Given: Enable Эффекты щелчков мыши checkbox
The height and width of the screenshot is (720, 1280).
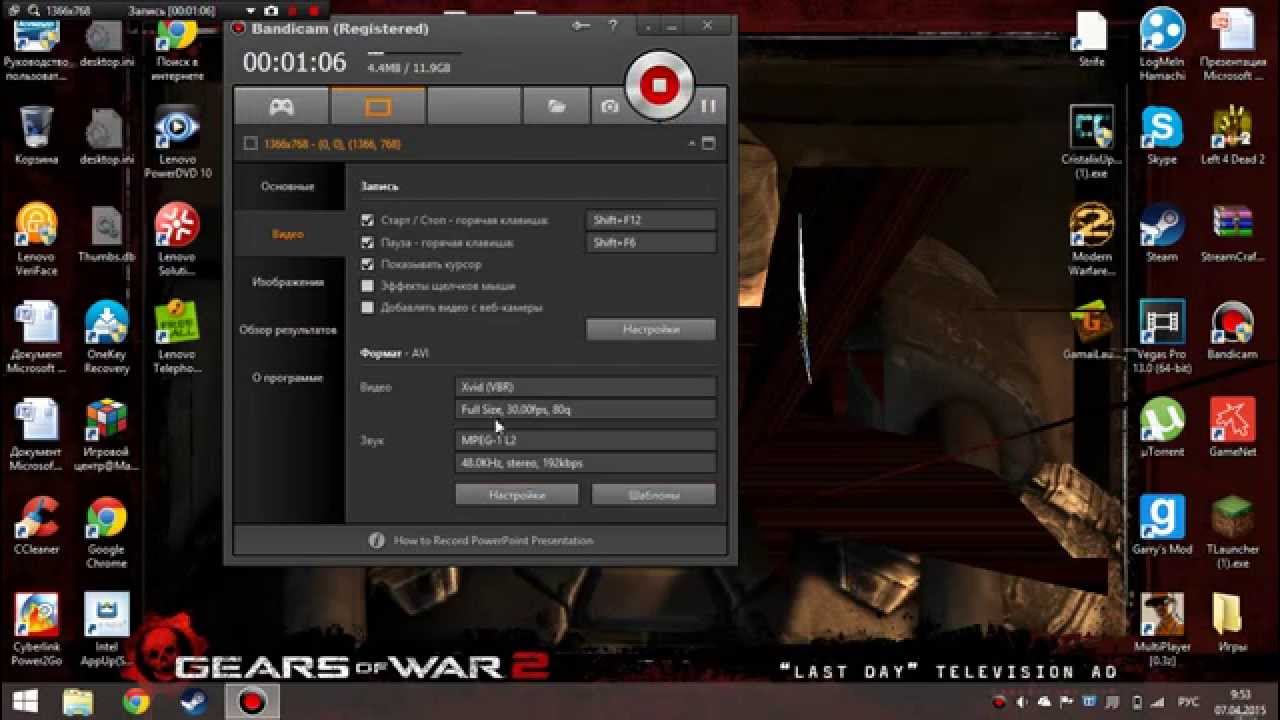Looking at the screenshot, I should click(x=368, y=286).
